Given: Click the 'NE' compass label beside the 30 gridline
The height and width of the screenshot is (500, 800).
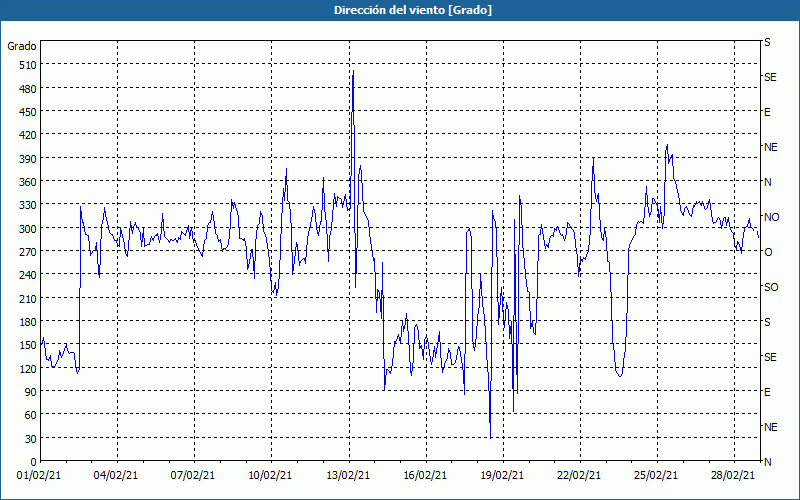Looking at the screenshot, I should [x=771, y=427].
